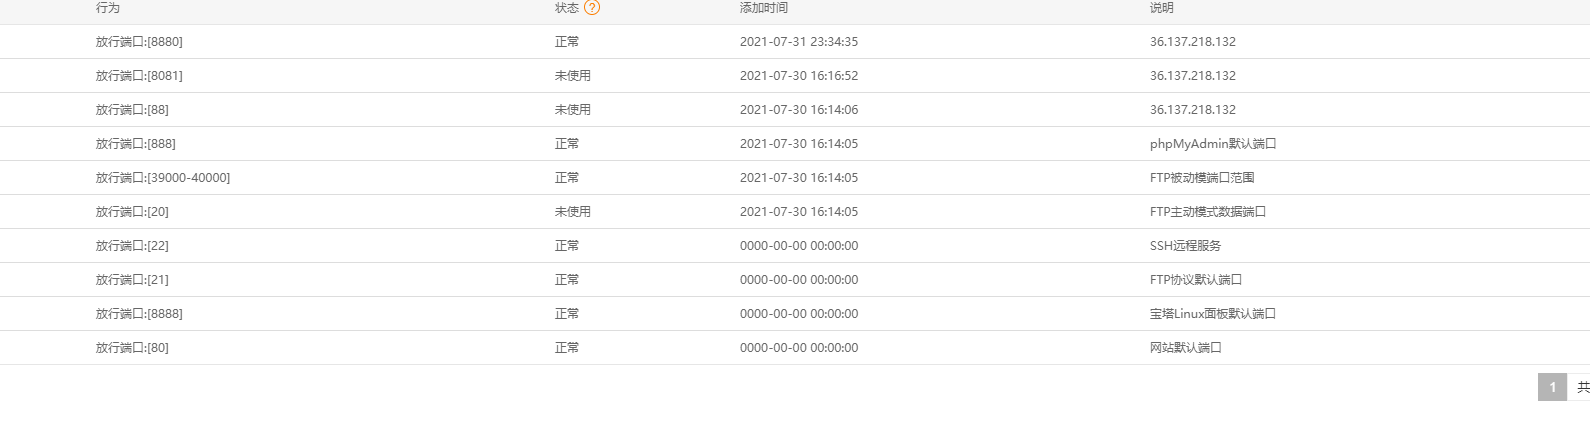Click the 添加时间 column header
This screenshot has width=1590, height=422.
tap(764, 8)
